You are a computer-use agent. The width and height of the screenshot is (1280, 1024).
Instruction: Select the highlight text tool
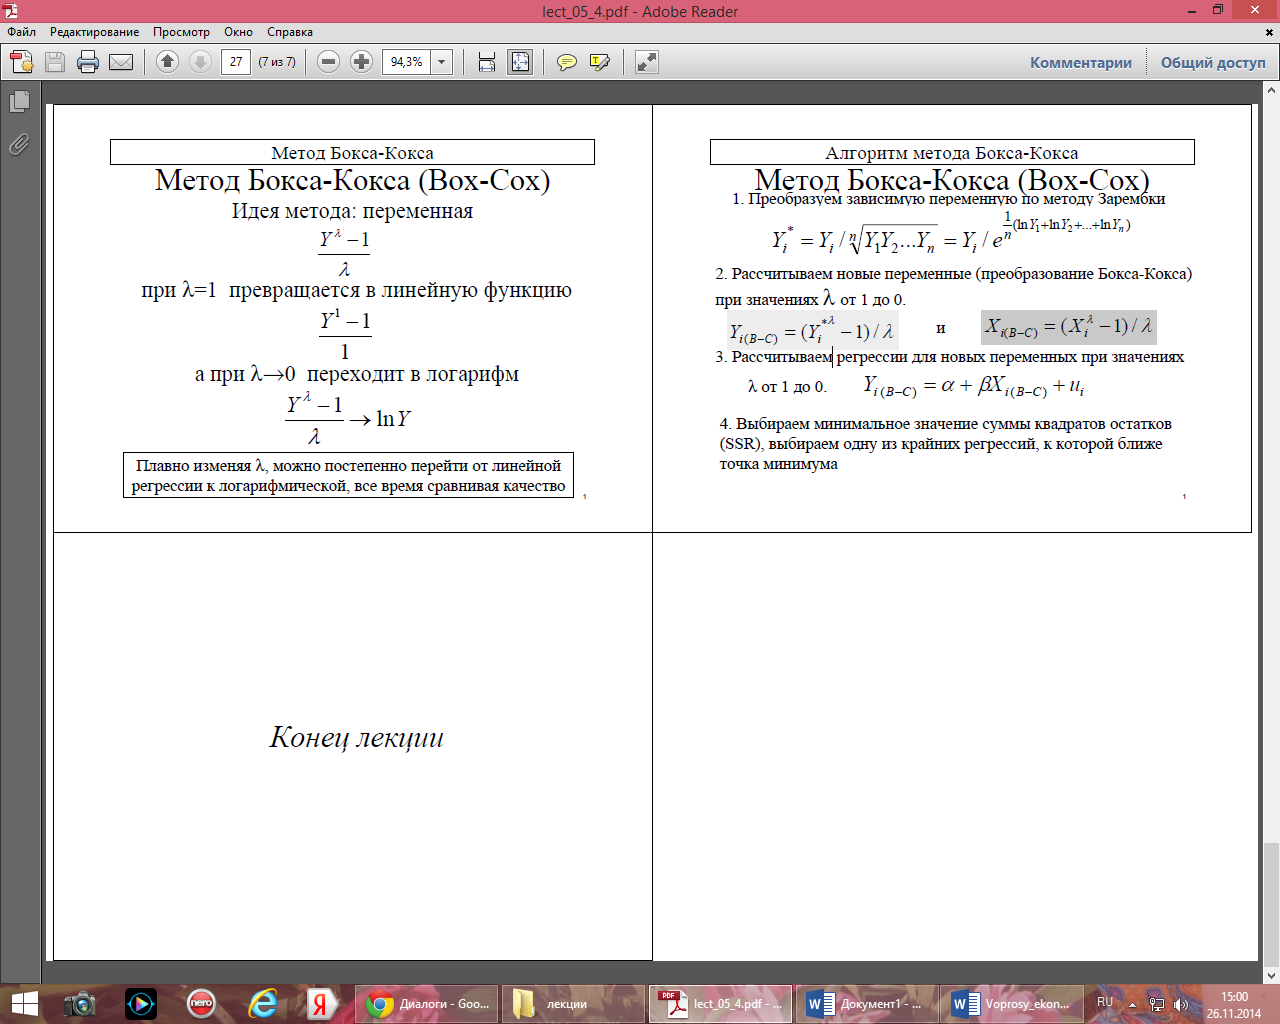coord(599,62)
